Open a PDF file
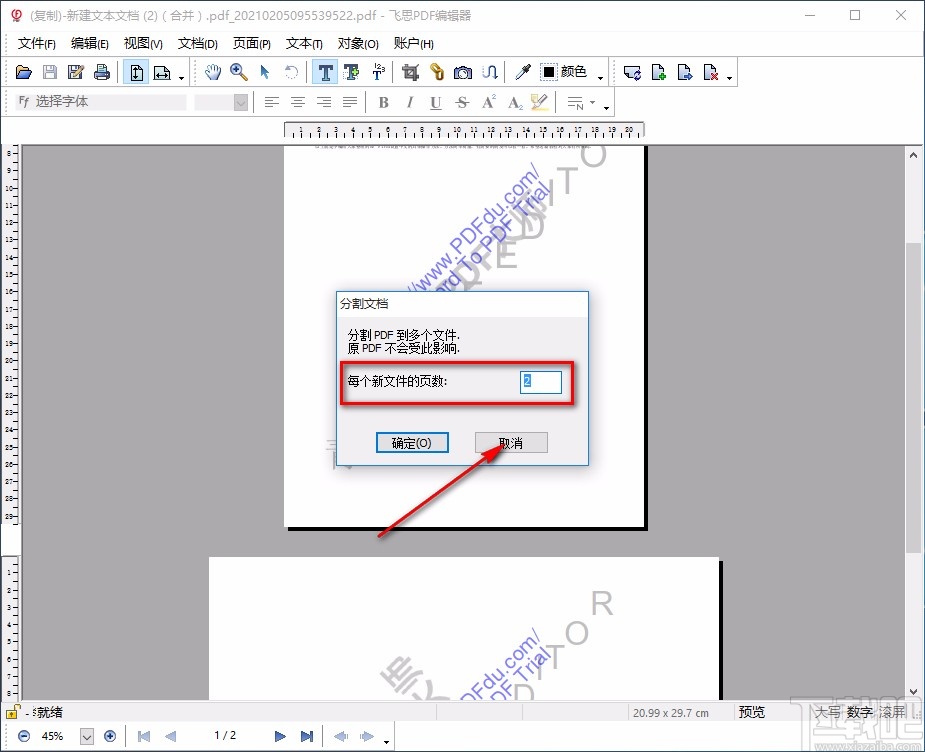 22,71
